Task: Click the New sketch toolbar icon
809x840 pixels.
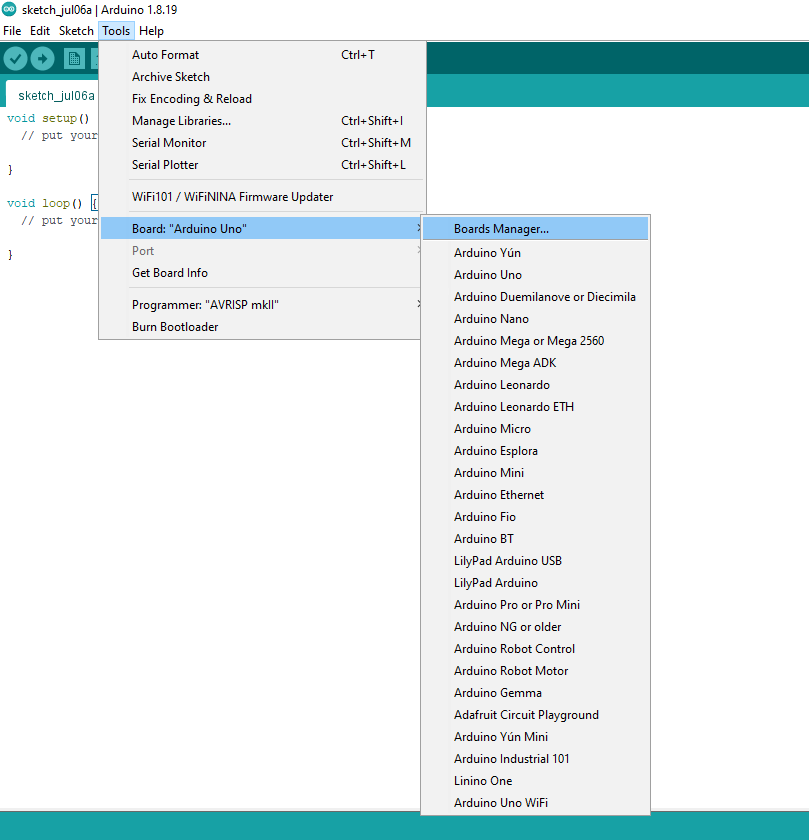Action: [x=74, y=58]
